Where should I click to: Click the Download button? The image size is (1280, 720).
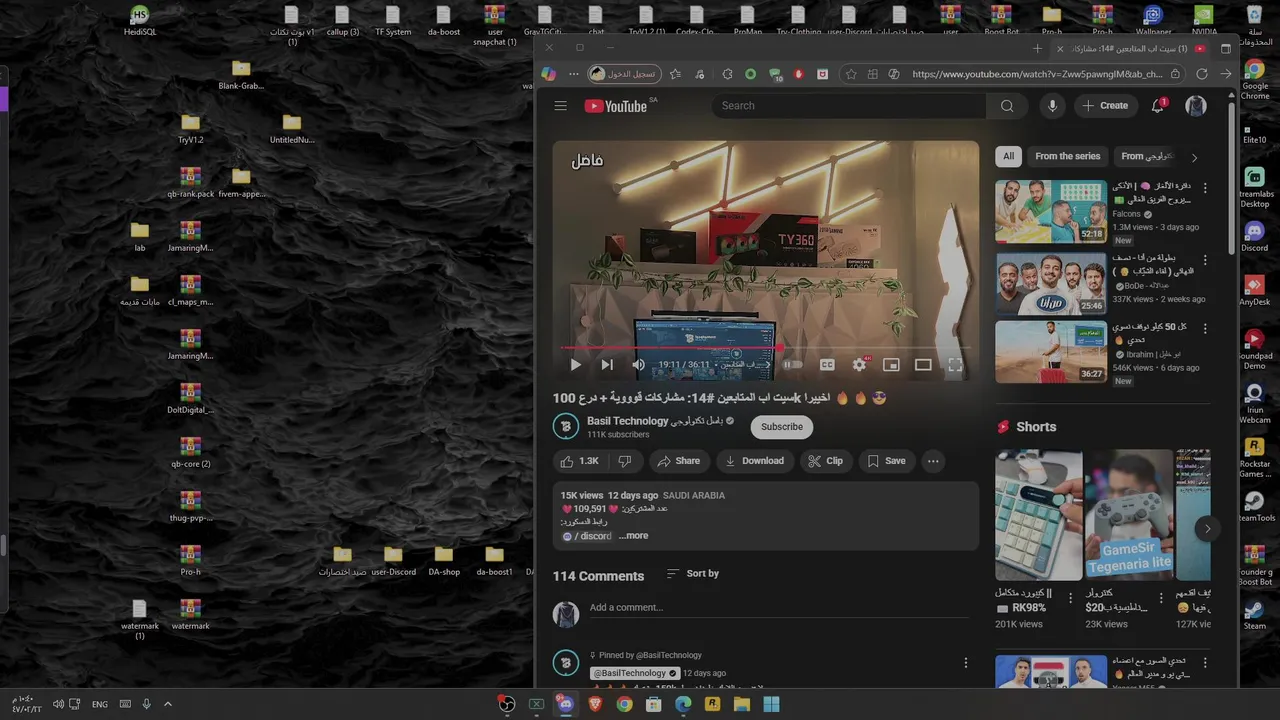754,461
